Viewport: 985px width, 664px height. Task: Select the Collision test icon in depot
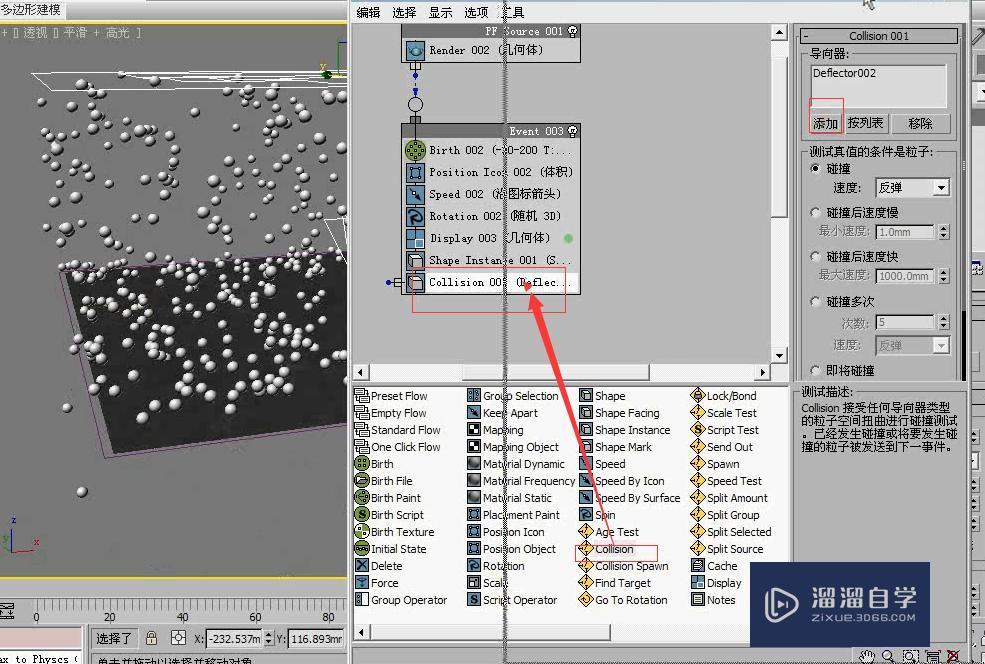point(586,548)
